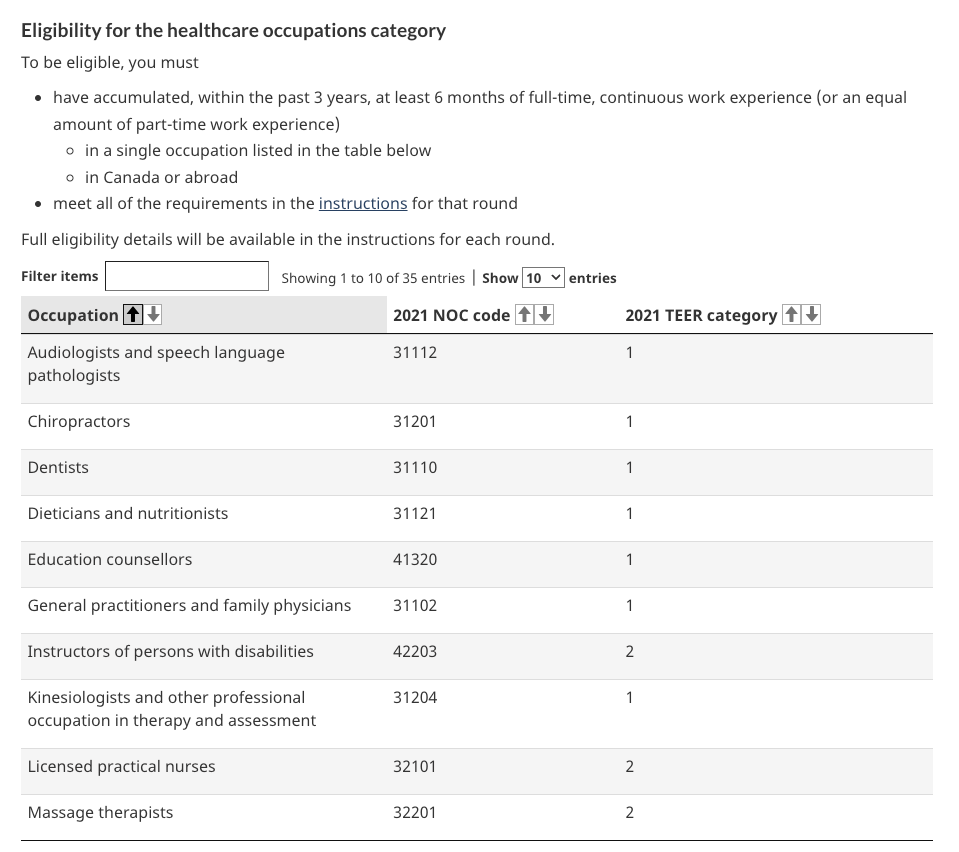Sort 2021 TEER category ascending arrow
The image size is (959, 852).
[x=791, y=315]
